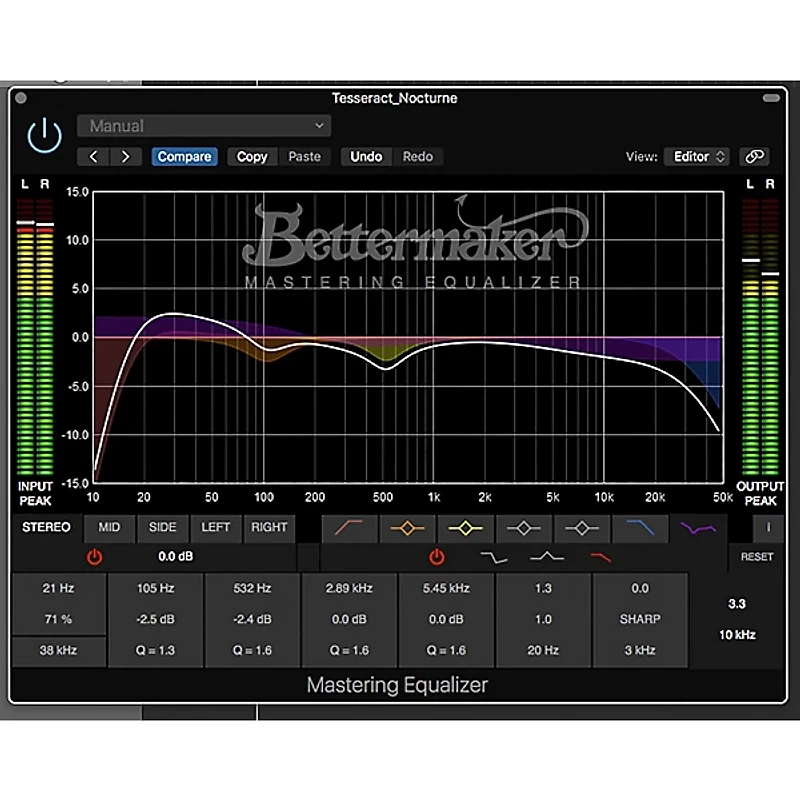
Task: Choose the low shelf filter shape icon
Action: pyautogui.click(x=494, y=557)
